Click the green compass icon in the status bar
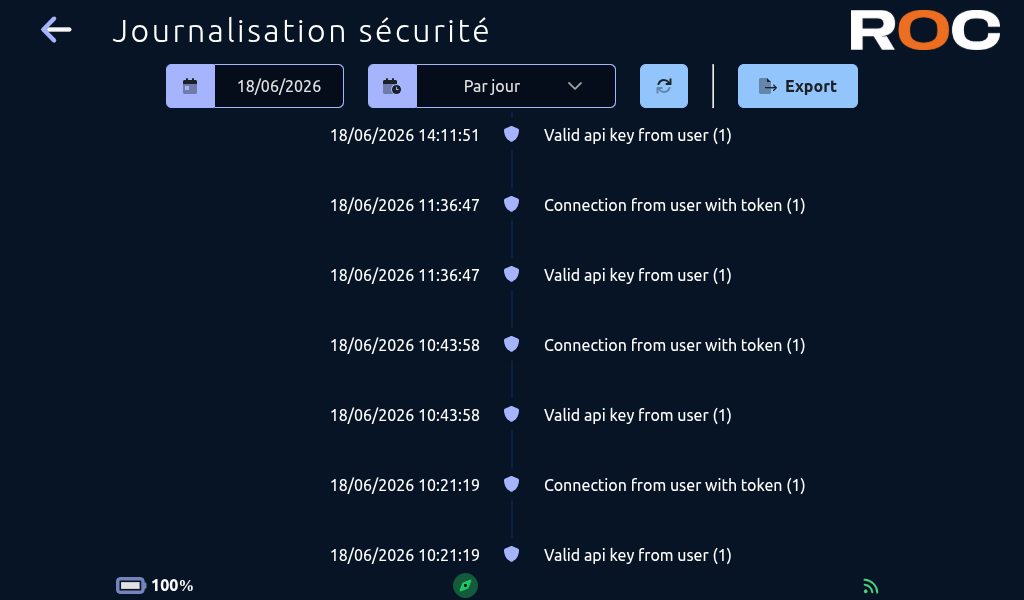This screenshot has width=1024, height=600. point(466,586)
